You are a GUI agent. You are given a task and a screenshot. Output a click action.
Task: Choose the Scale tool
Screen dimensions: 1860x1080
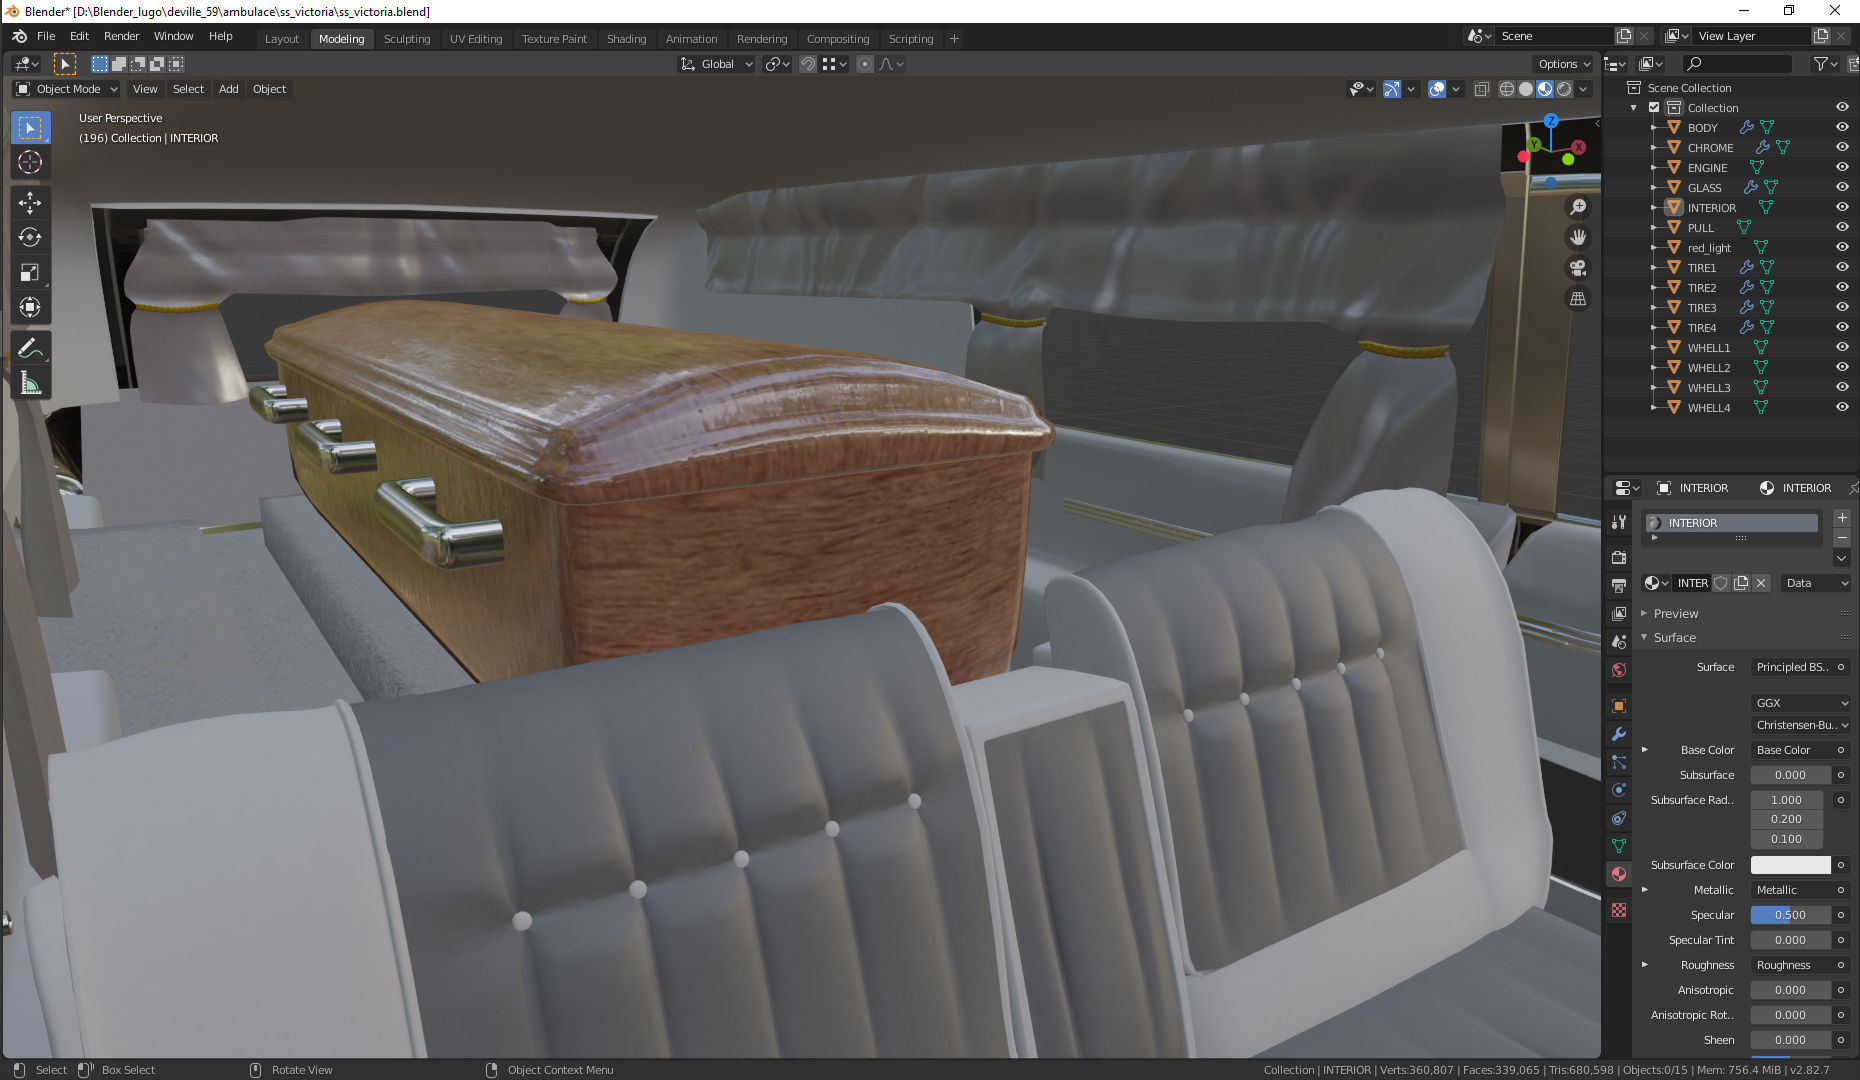30,273
